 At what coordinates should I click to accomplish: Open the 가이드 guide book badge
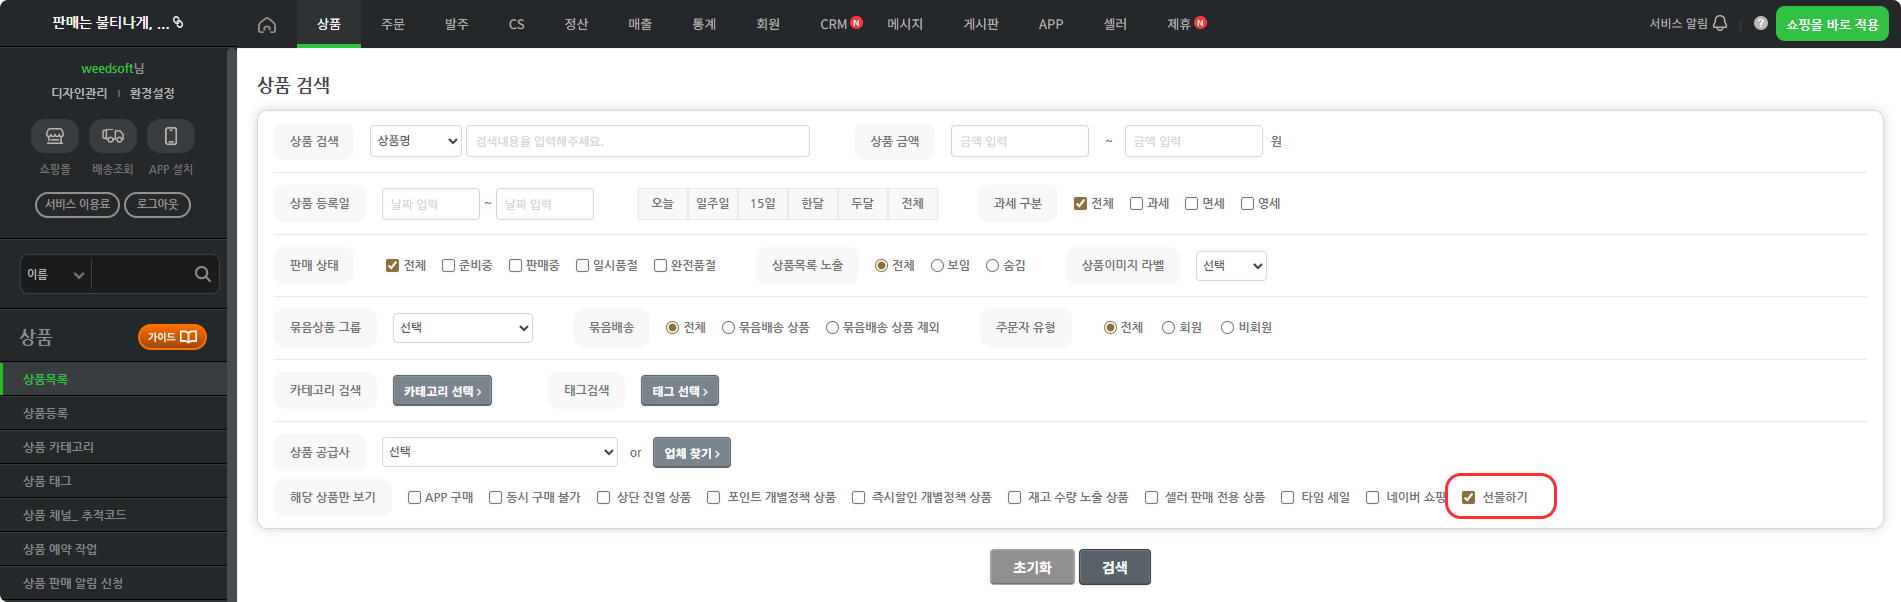(x=172, y=337)
